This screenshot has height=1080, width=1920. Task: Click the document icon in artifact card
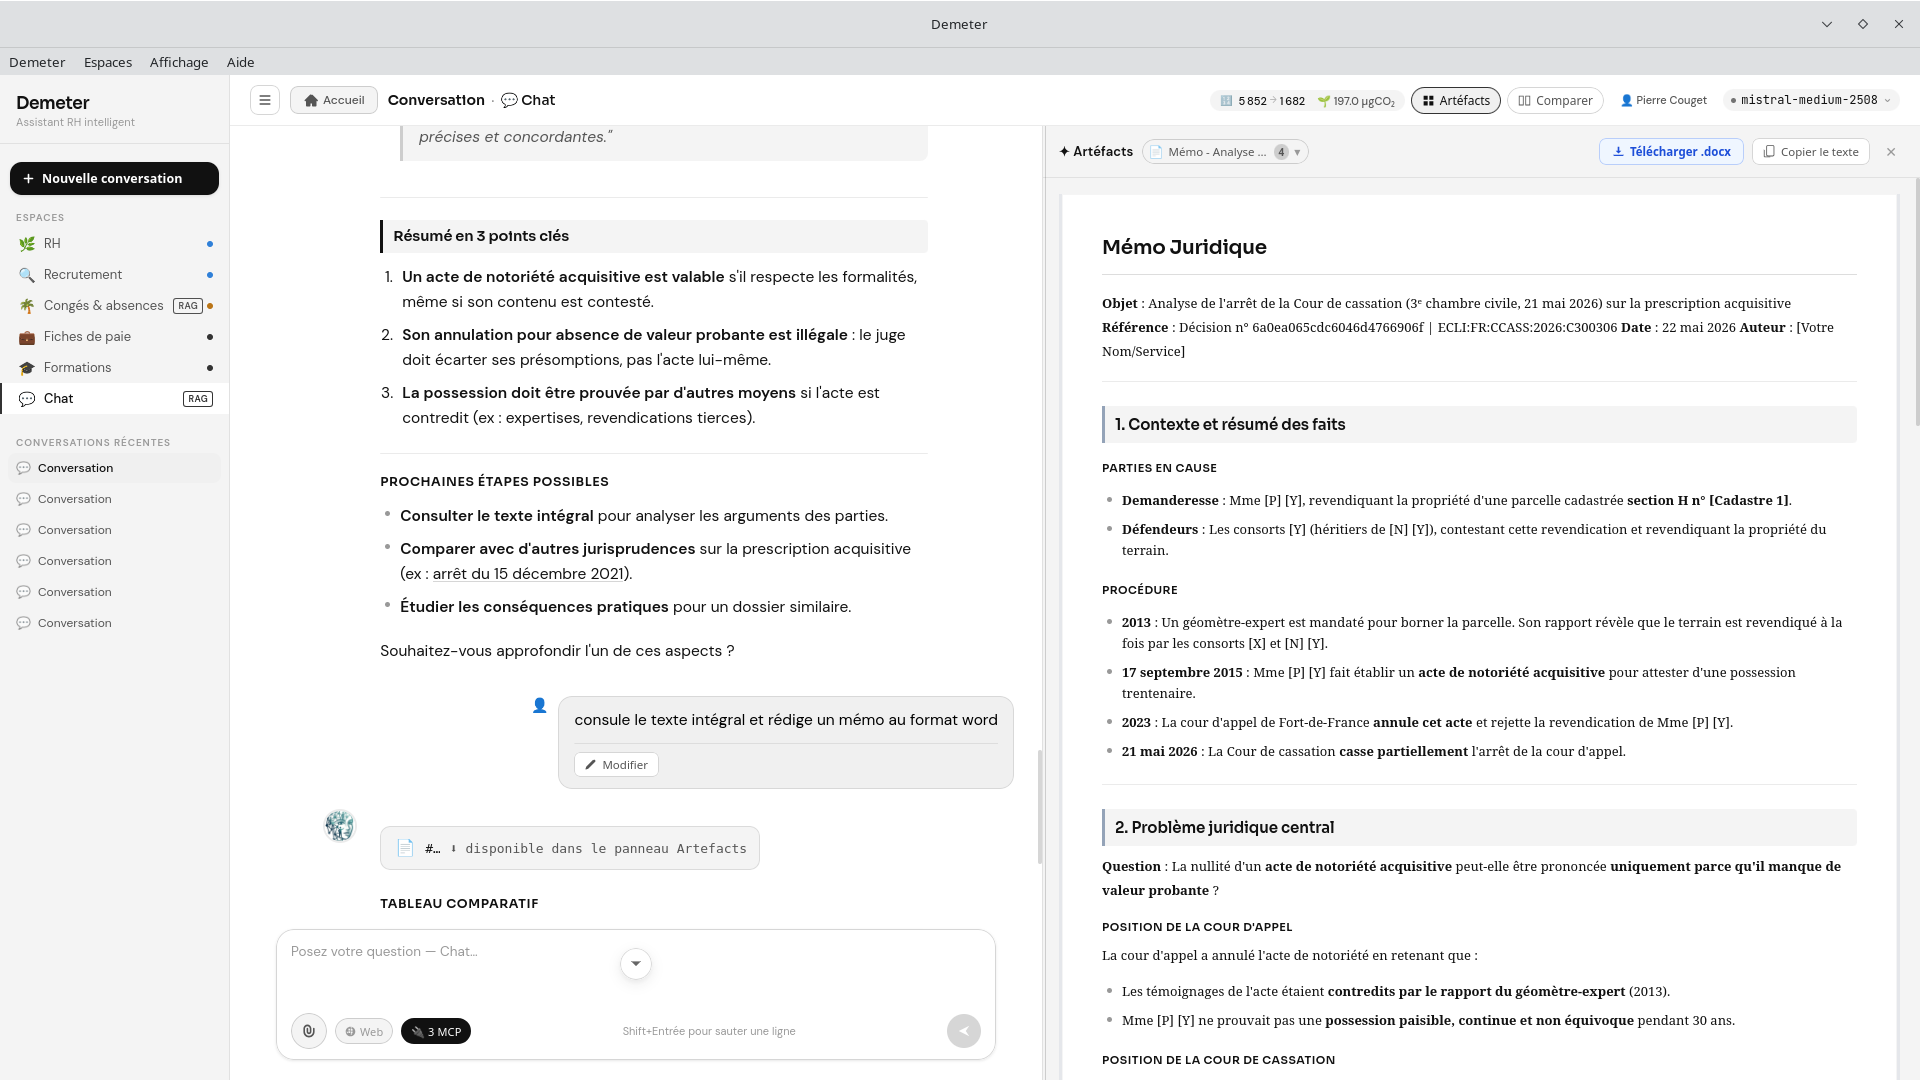(x=405, y=848)
